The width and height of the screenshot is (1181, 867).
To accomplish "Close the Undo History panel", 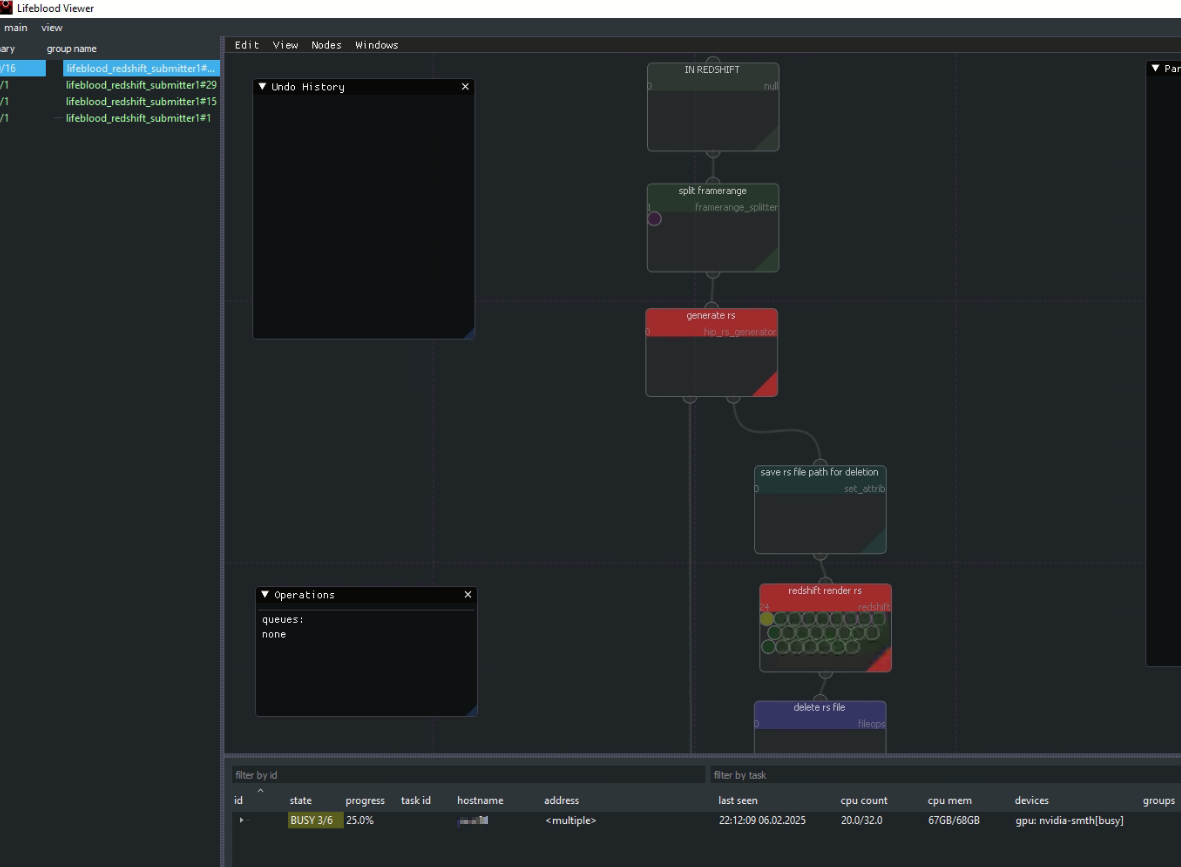I will point(465,87).
